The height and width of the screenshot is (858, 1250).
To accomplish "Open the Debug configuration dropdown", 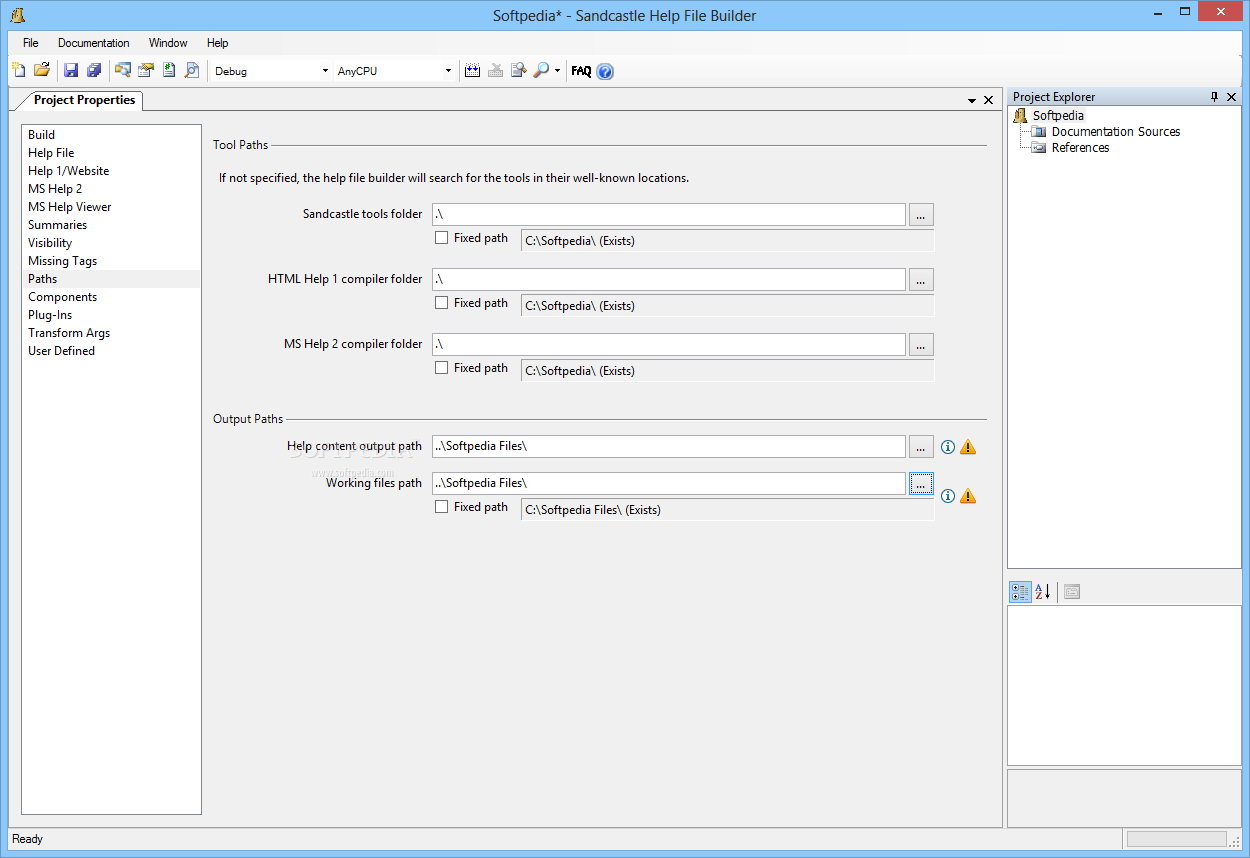I will point(325,71).
